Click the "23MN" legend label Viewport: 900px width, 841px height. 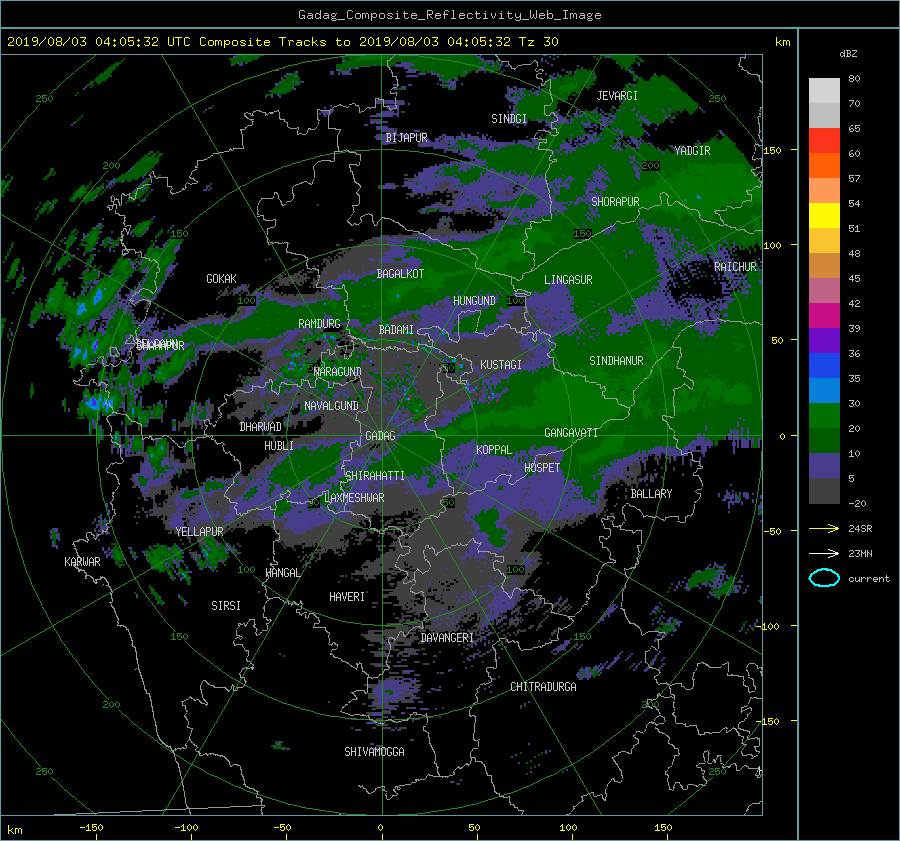tap(860, 553)
